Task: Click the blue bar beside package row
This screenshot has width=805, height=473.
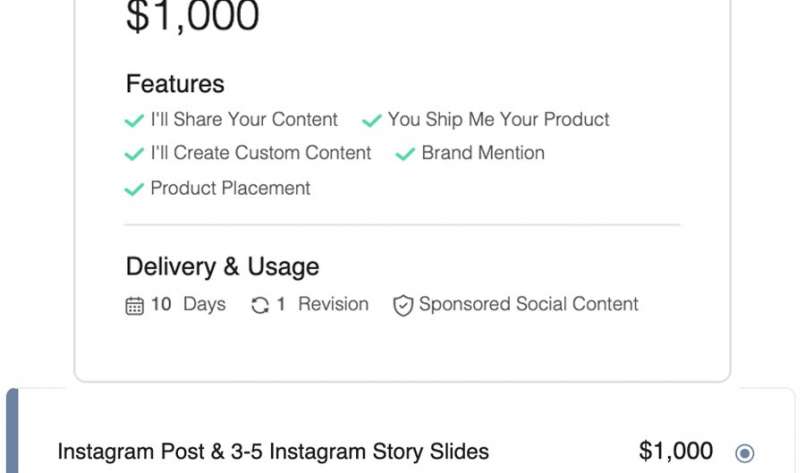Action: click(x=12, y=431)
